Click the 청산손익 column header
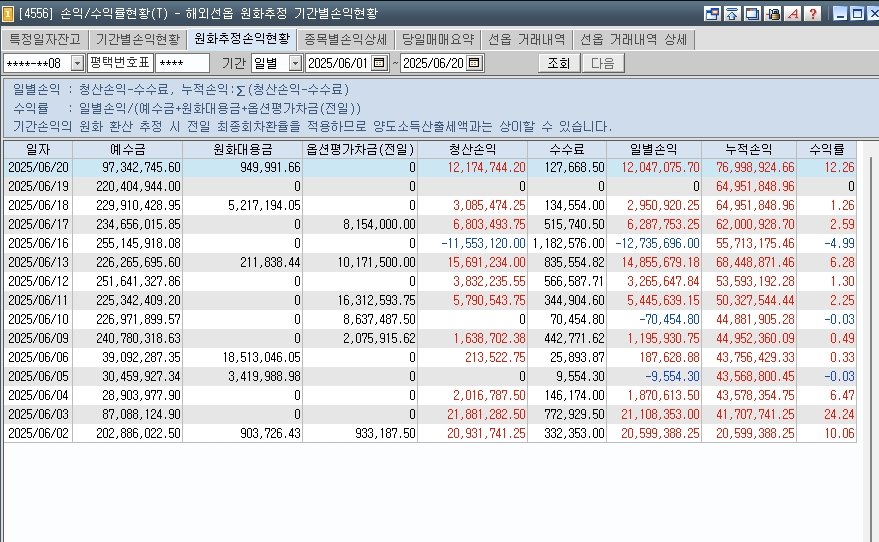879x542 pixels. coord(472,150)
